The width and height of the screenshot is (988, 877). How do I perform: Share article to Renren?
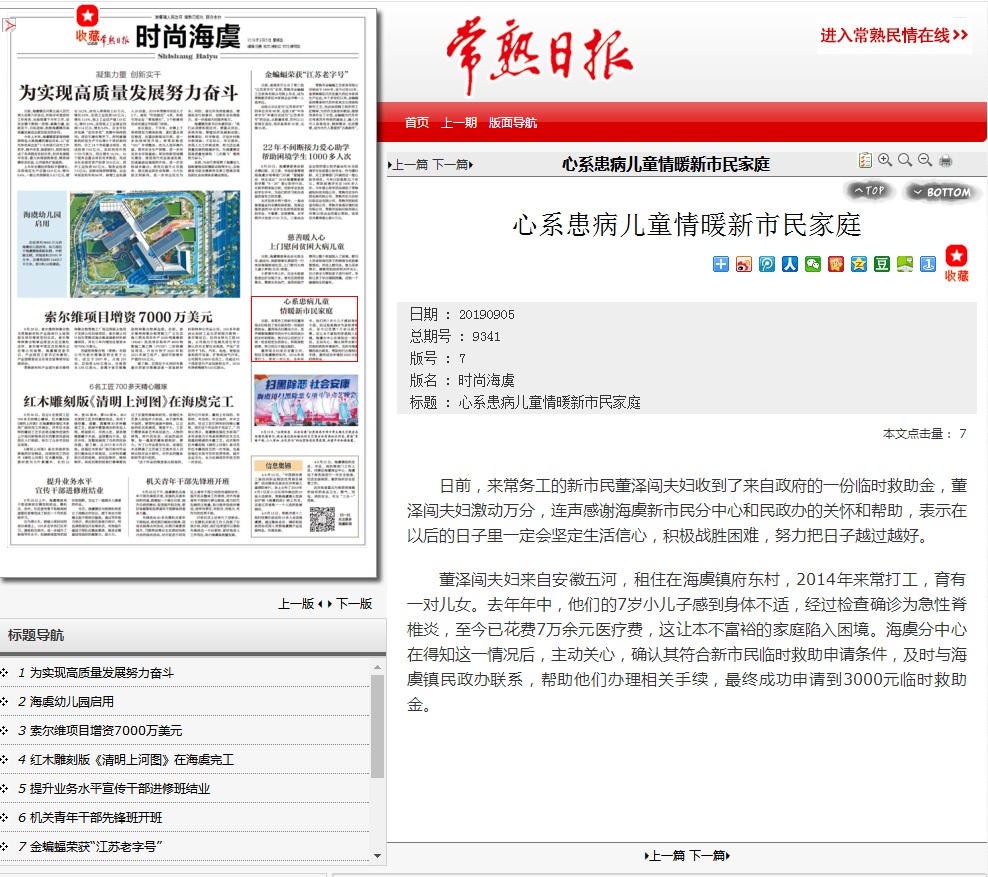(790, 264)
